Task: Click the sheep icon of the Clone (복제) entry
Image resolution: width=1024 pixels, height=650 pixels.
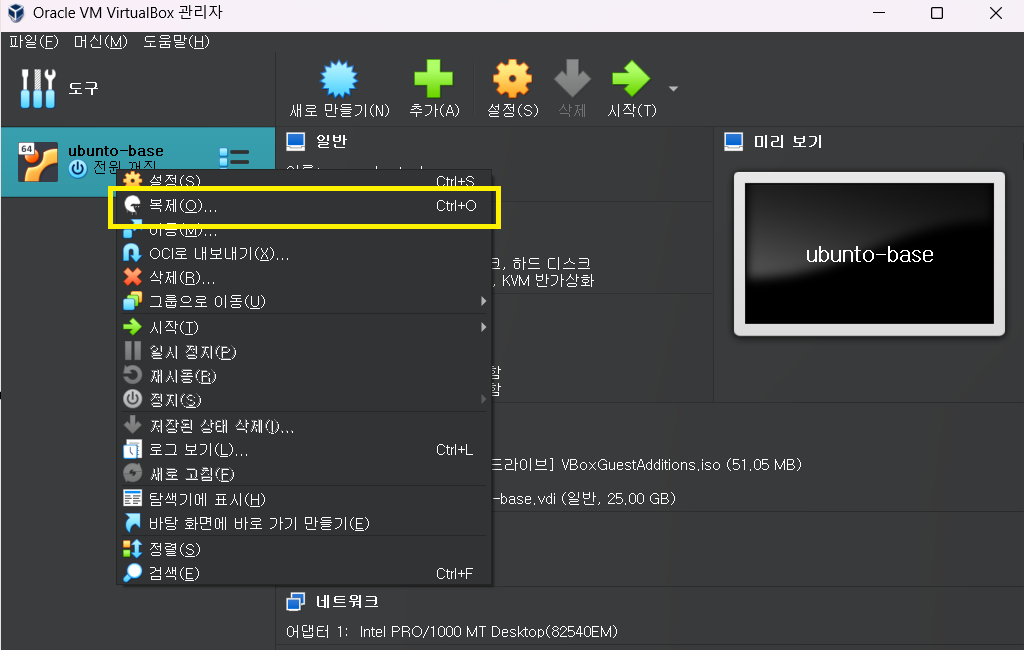Action: click(x=133, y=205)
